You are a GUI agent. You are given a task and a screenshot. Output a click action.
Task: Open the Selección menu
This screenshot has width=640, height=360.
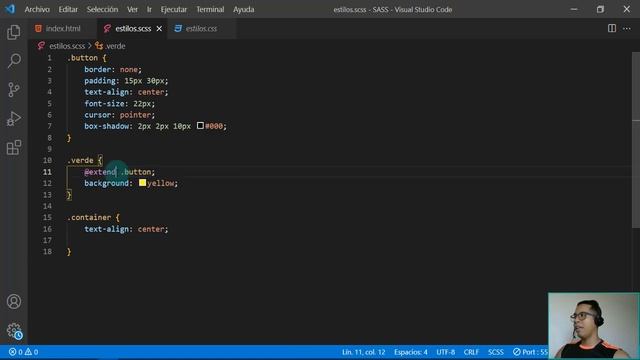[102, 9]
